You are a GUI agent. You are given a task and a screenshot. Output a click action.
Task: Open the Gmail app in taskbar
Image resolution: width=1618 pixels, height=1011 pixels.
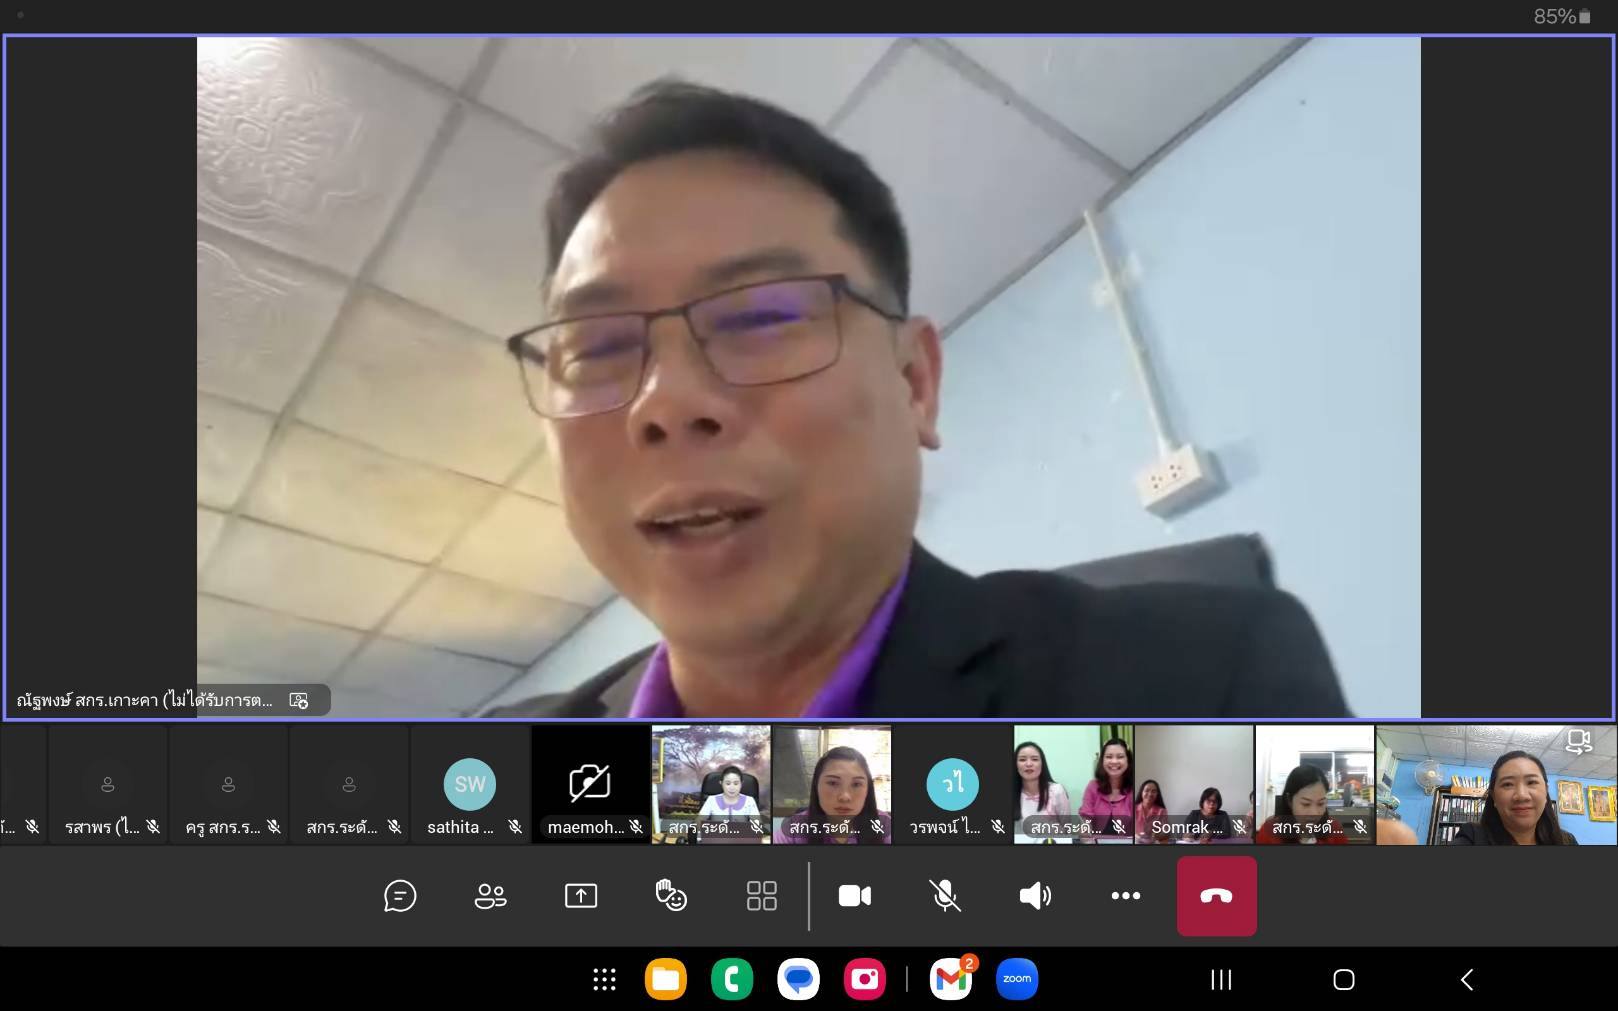[x=951, y=979]
